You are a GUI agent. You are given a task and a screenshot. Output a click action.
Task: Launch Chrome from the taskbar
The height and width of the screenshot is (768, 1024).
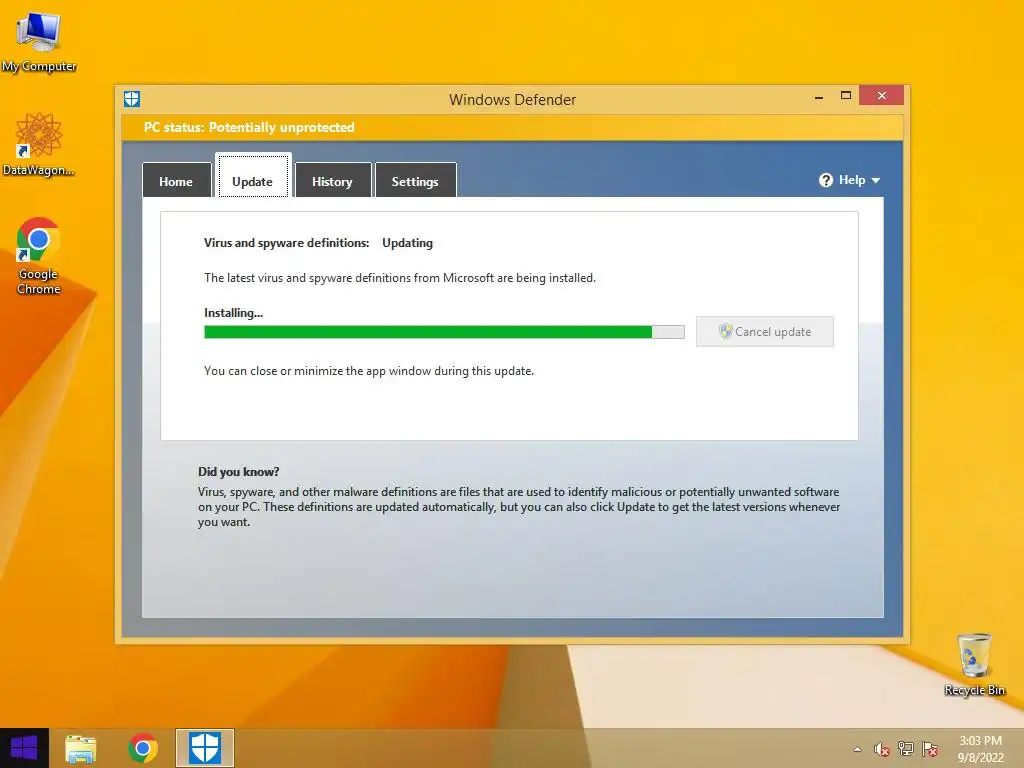click(x=143, y=748)
